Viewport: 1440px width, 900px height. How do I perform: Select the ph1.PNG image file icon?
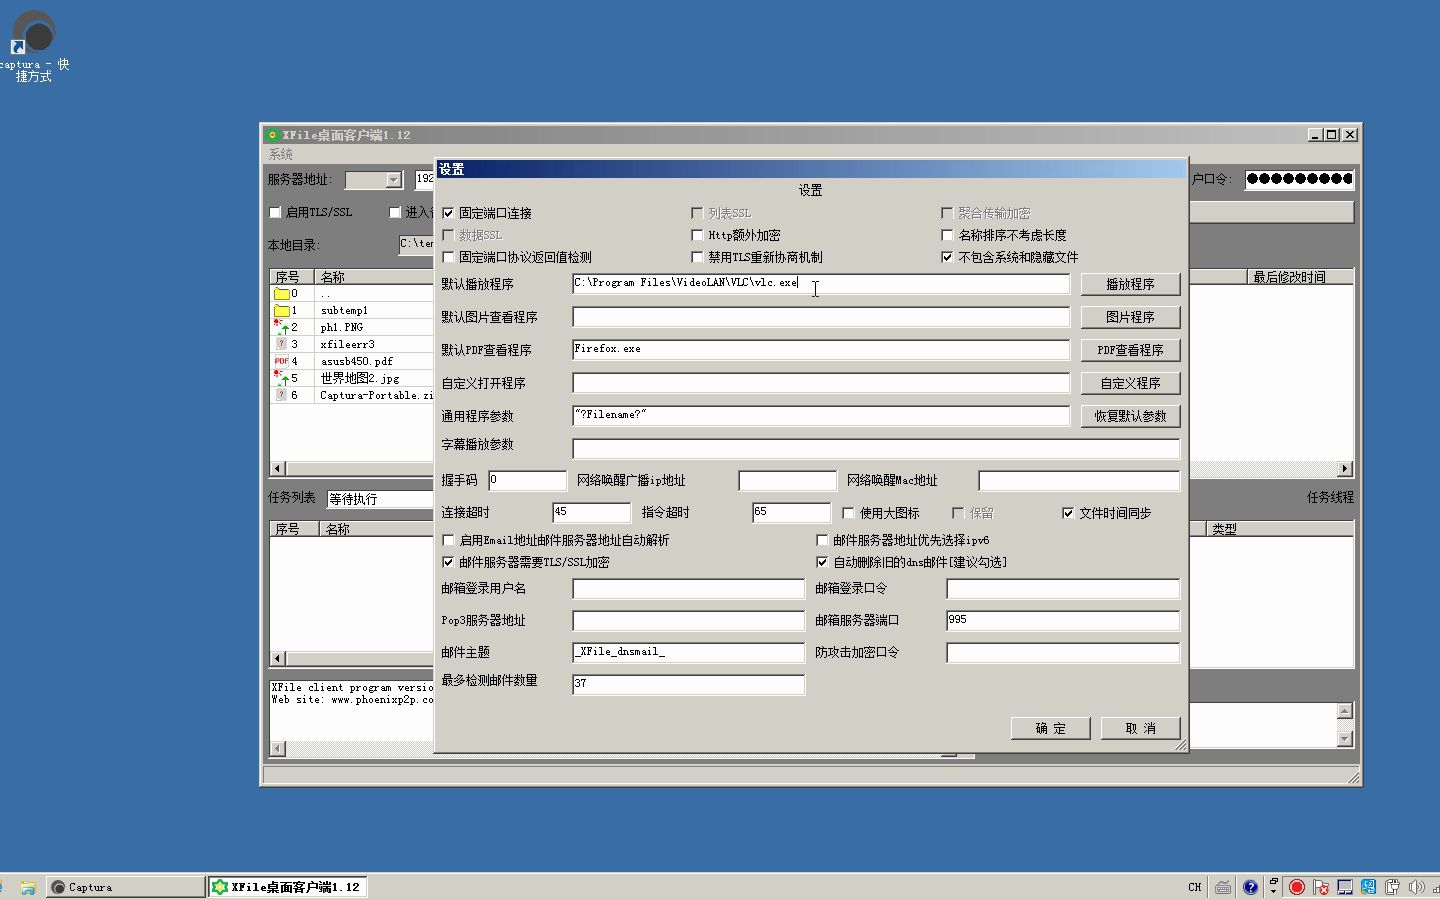coord(282,328)
